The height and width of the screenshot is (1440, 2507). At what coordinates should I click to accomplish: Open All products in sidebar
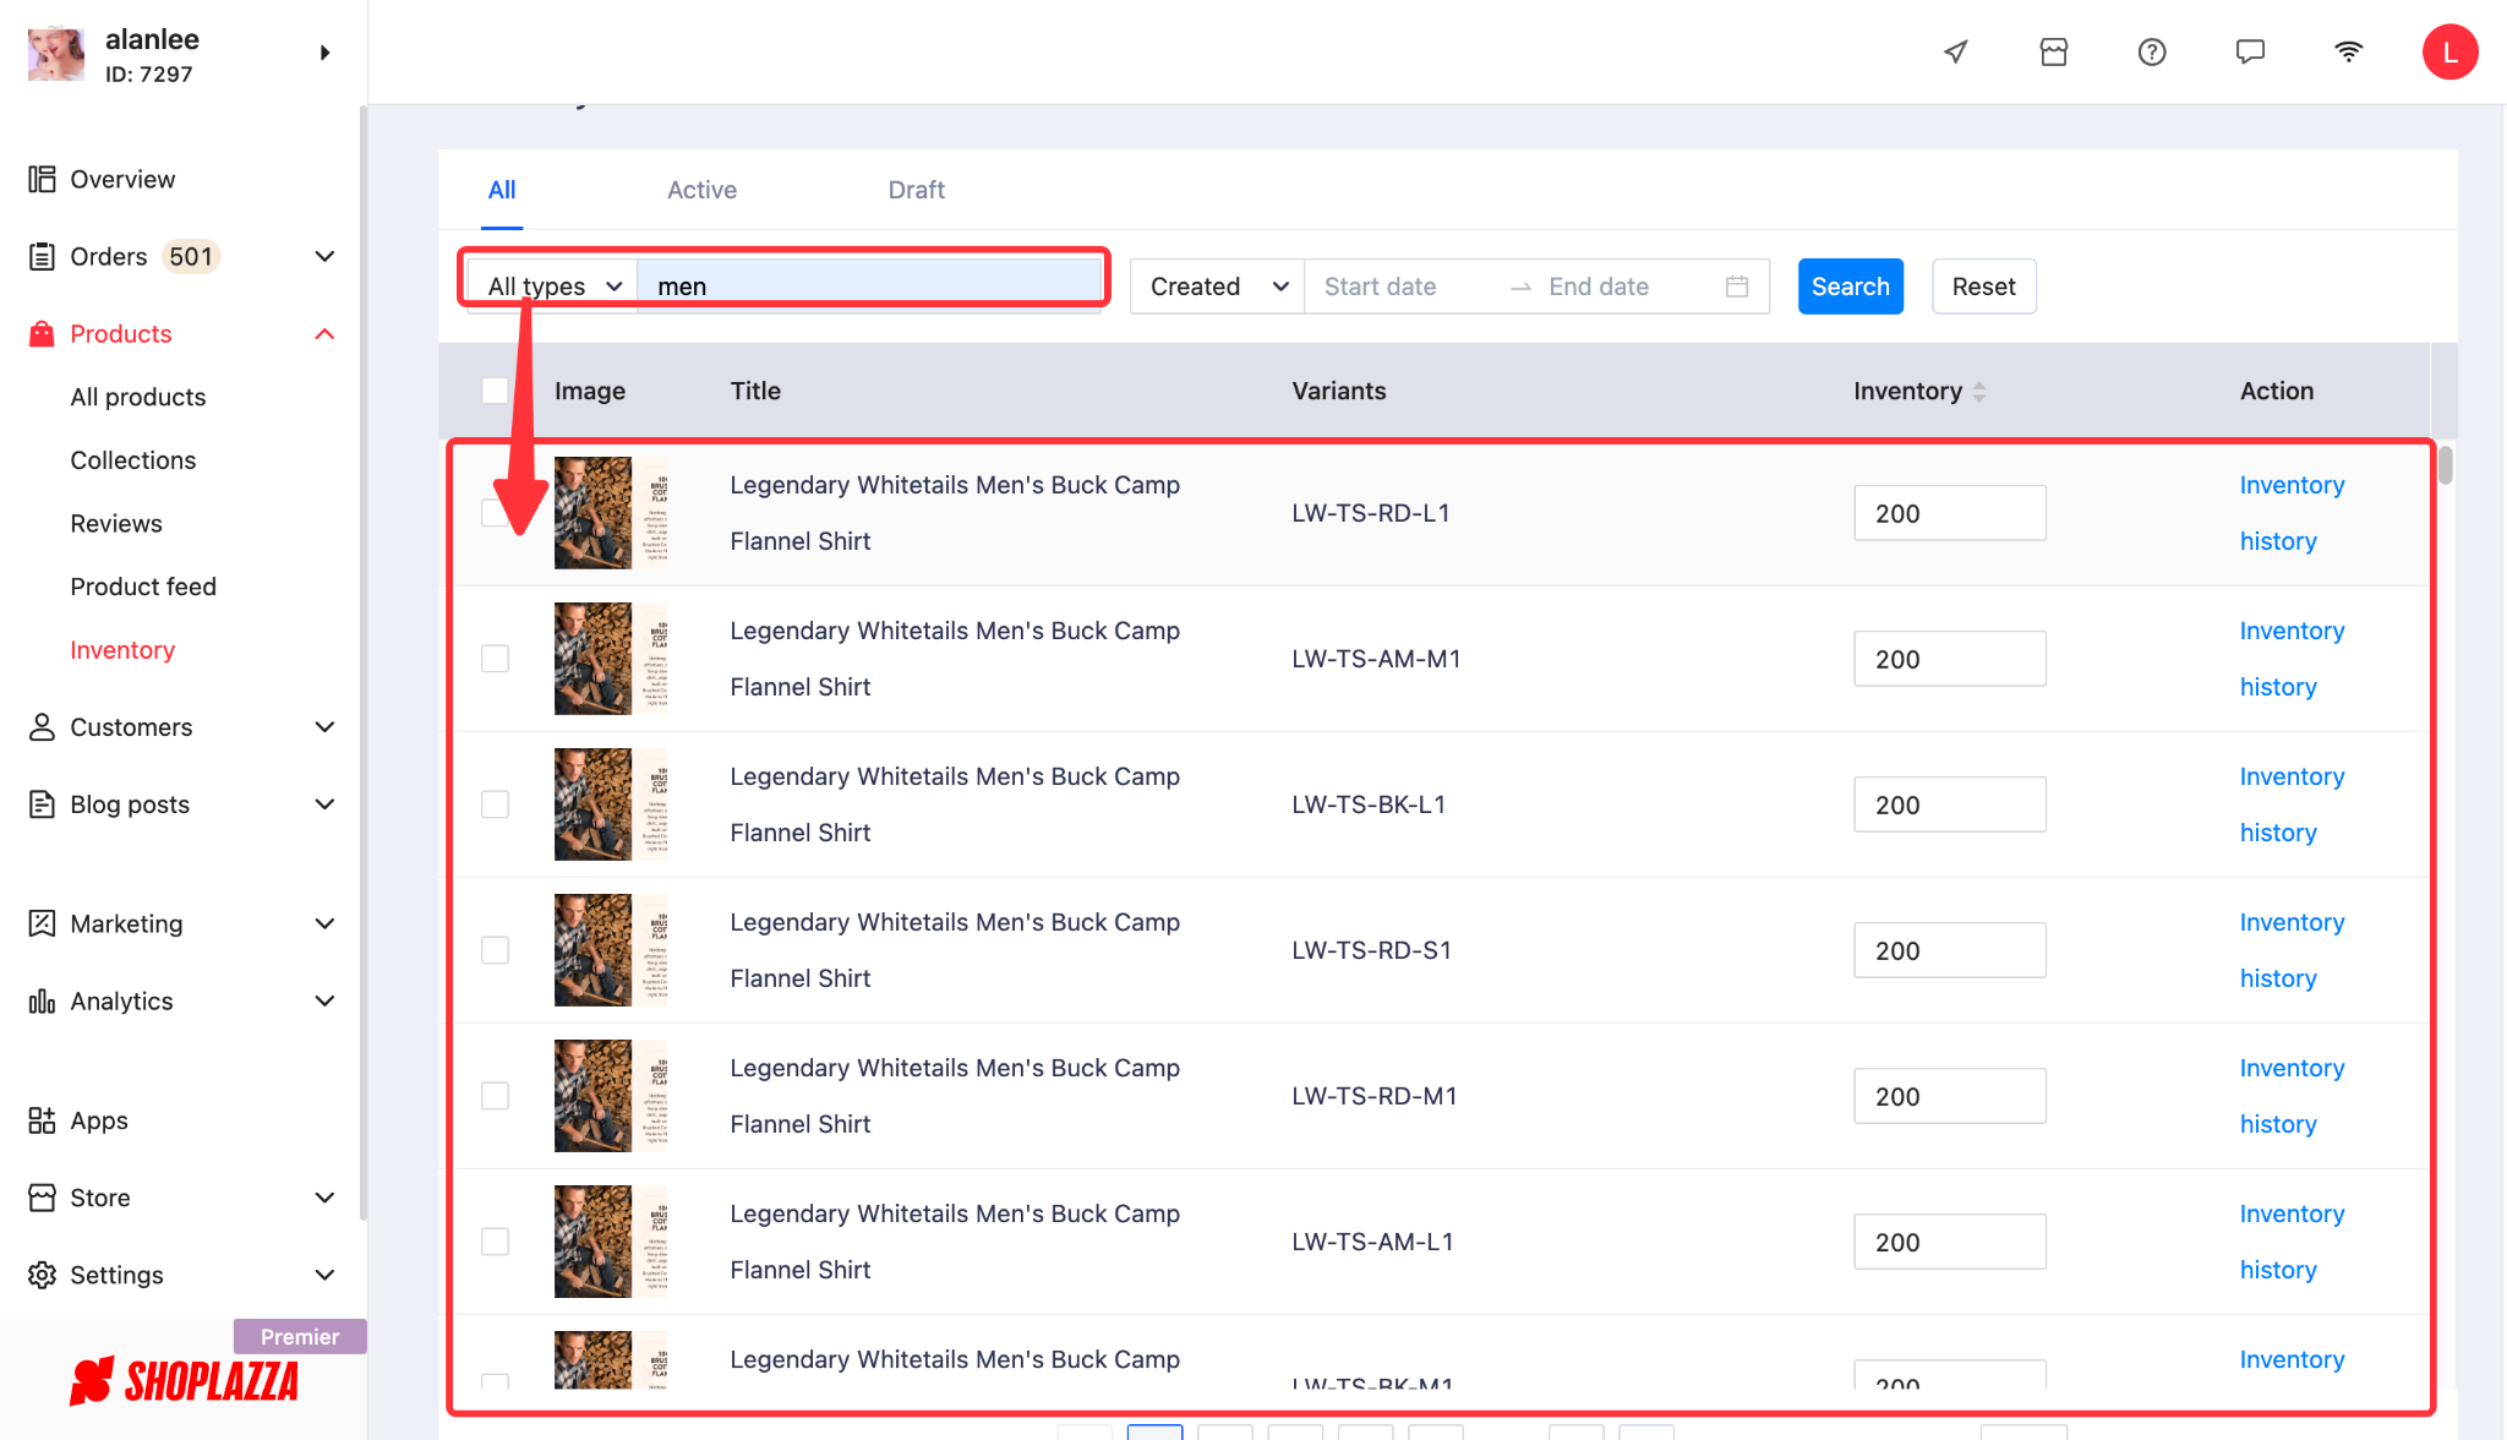pyautogui.click(x=138, y=397)
